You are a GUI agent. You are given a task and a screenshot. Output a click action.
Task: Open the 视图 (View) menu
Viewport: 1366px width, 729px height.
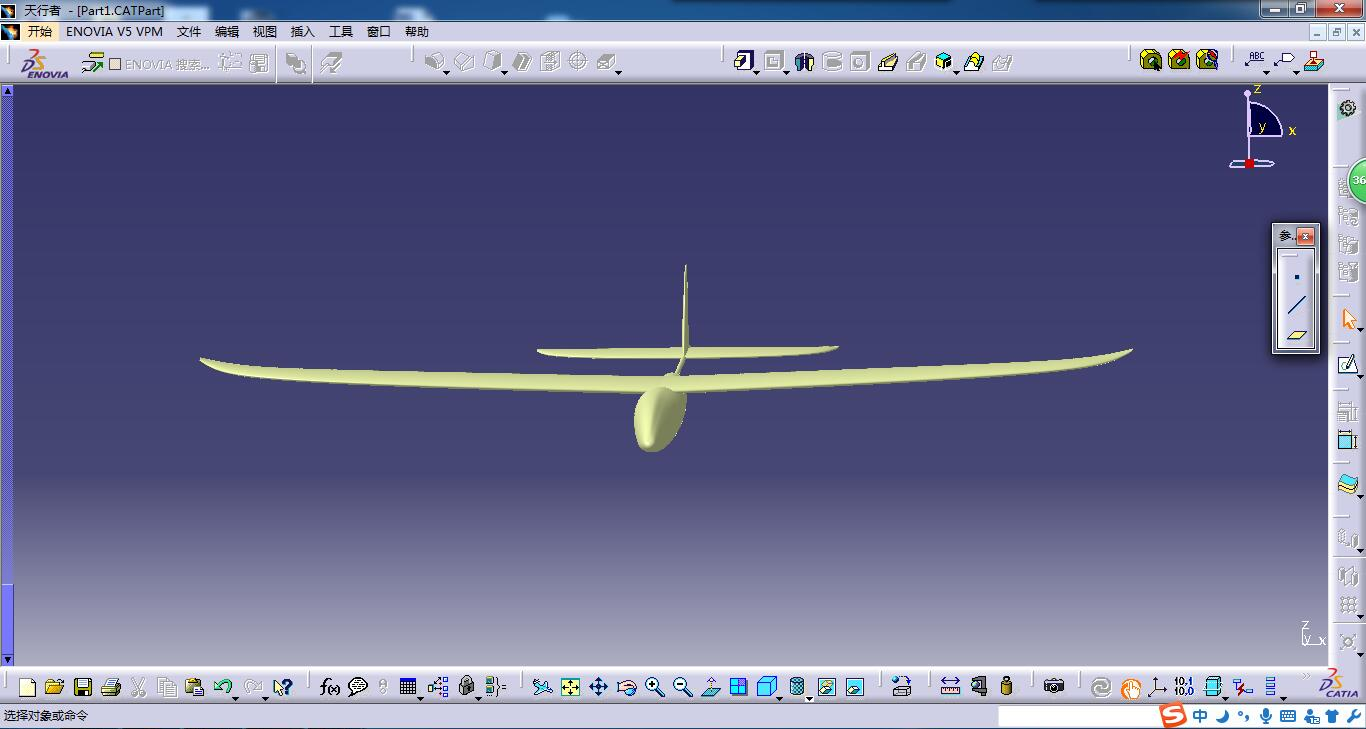265,32
